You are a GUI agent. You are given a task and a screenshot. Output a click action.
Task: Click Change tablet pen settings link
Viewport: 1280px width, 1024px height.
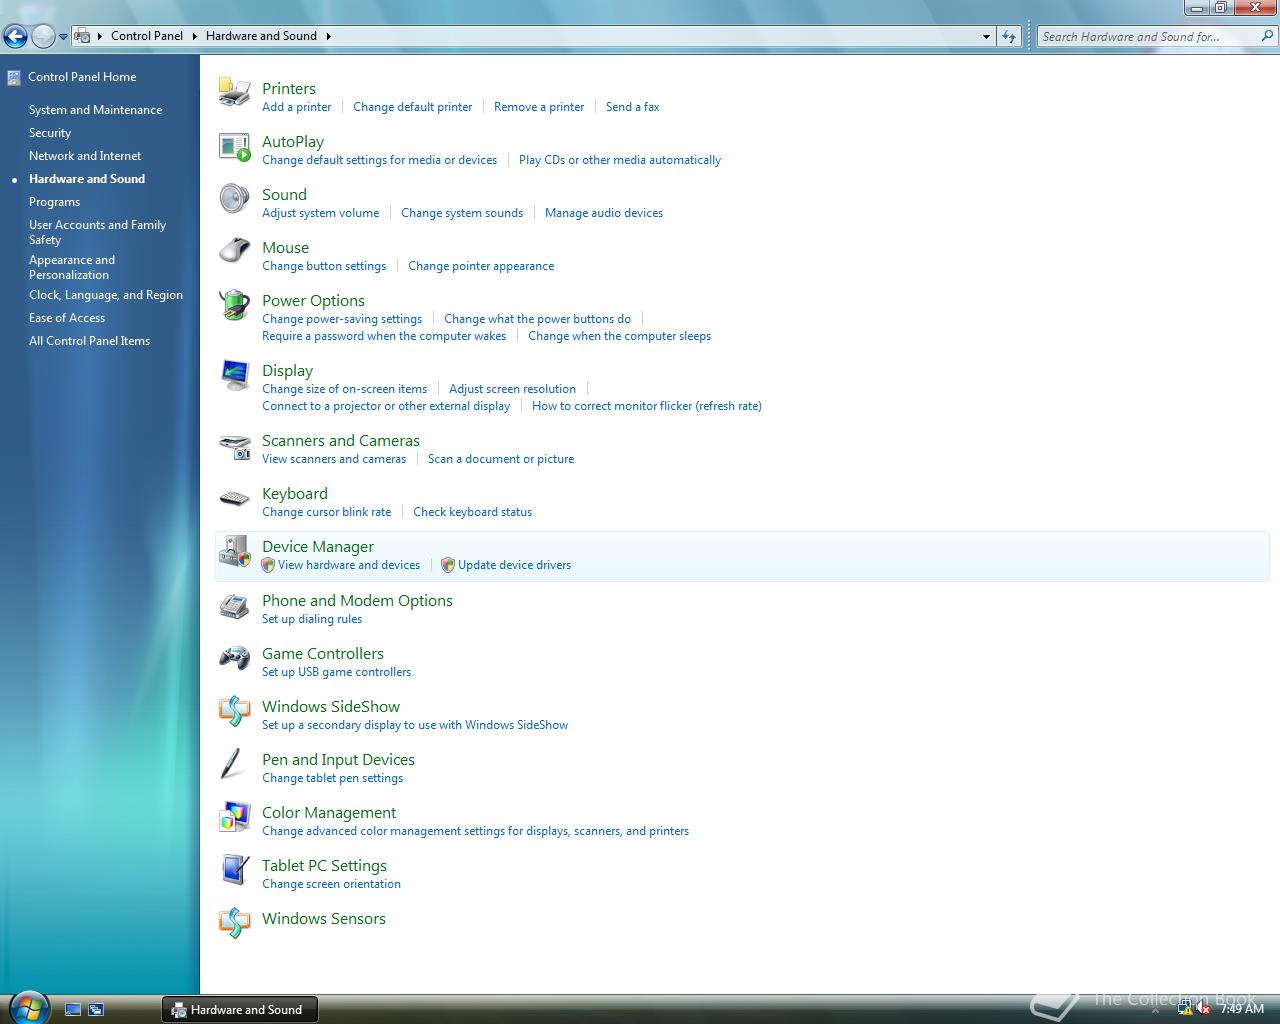click(x=332, y=778)
